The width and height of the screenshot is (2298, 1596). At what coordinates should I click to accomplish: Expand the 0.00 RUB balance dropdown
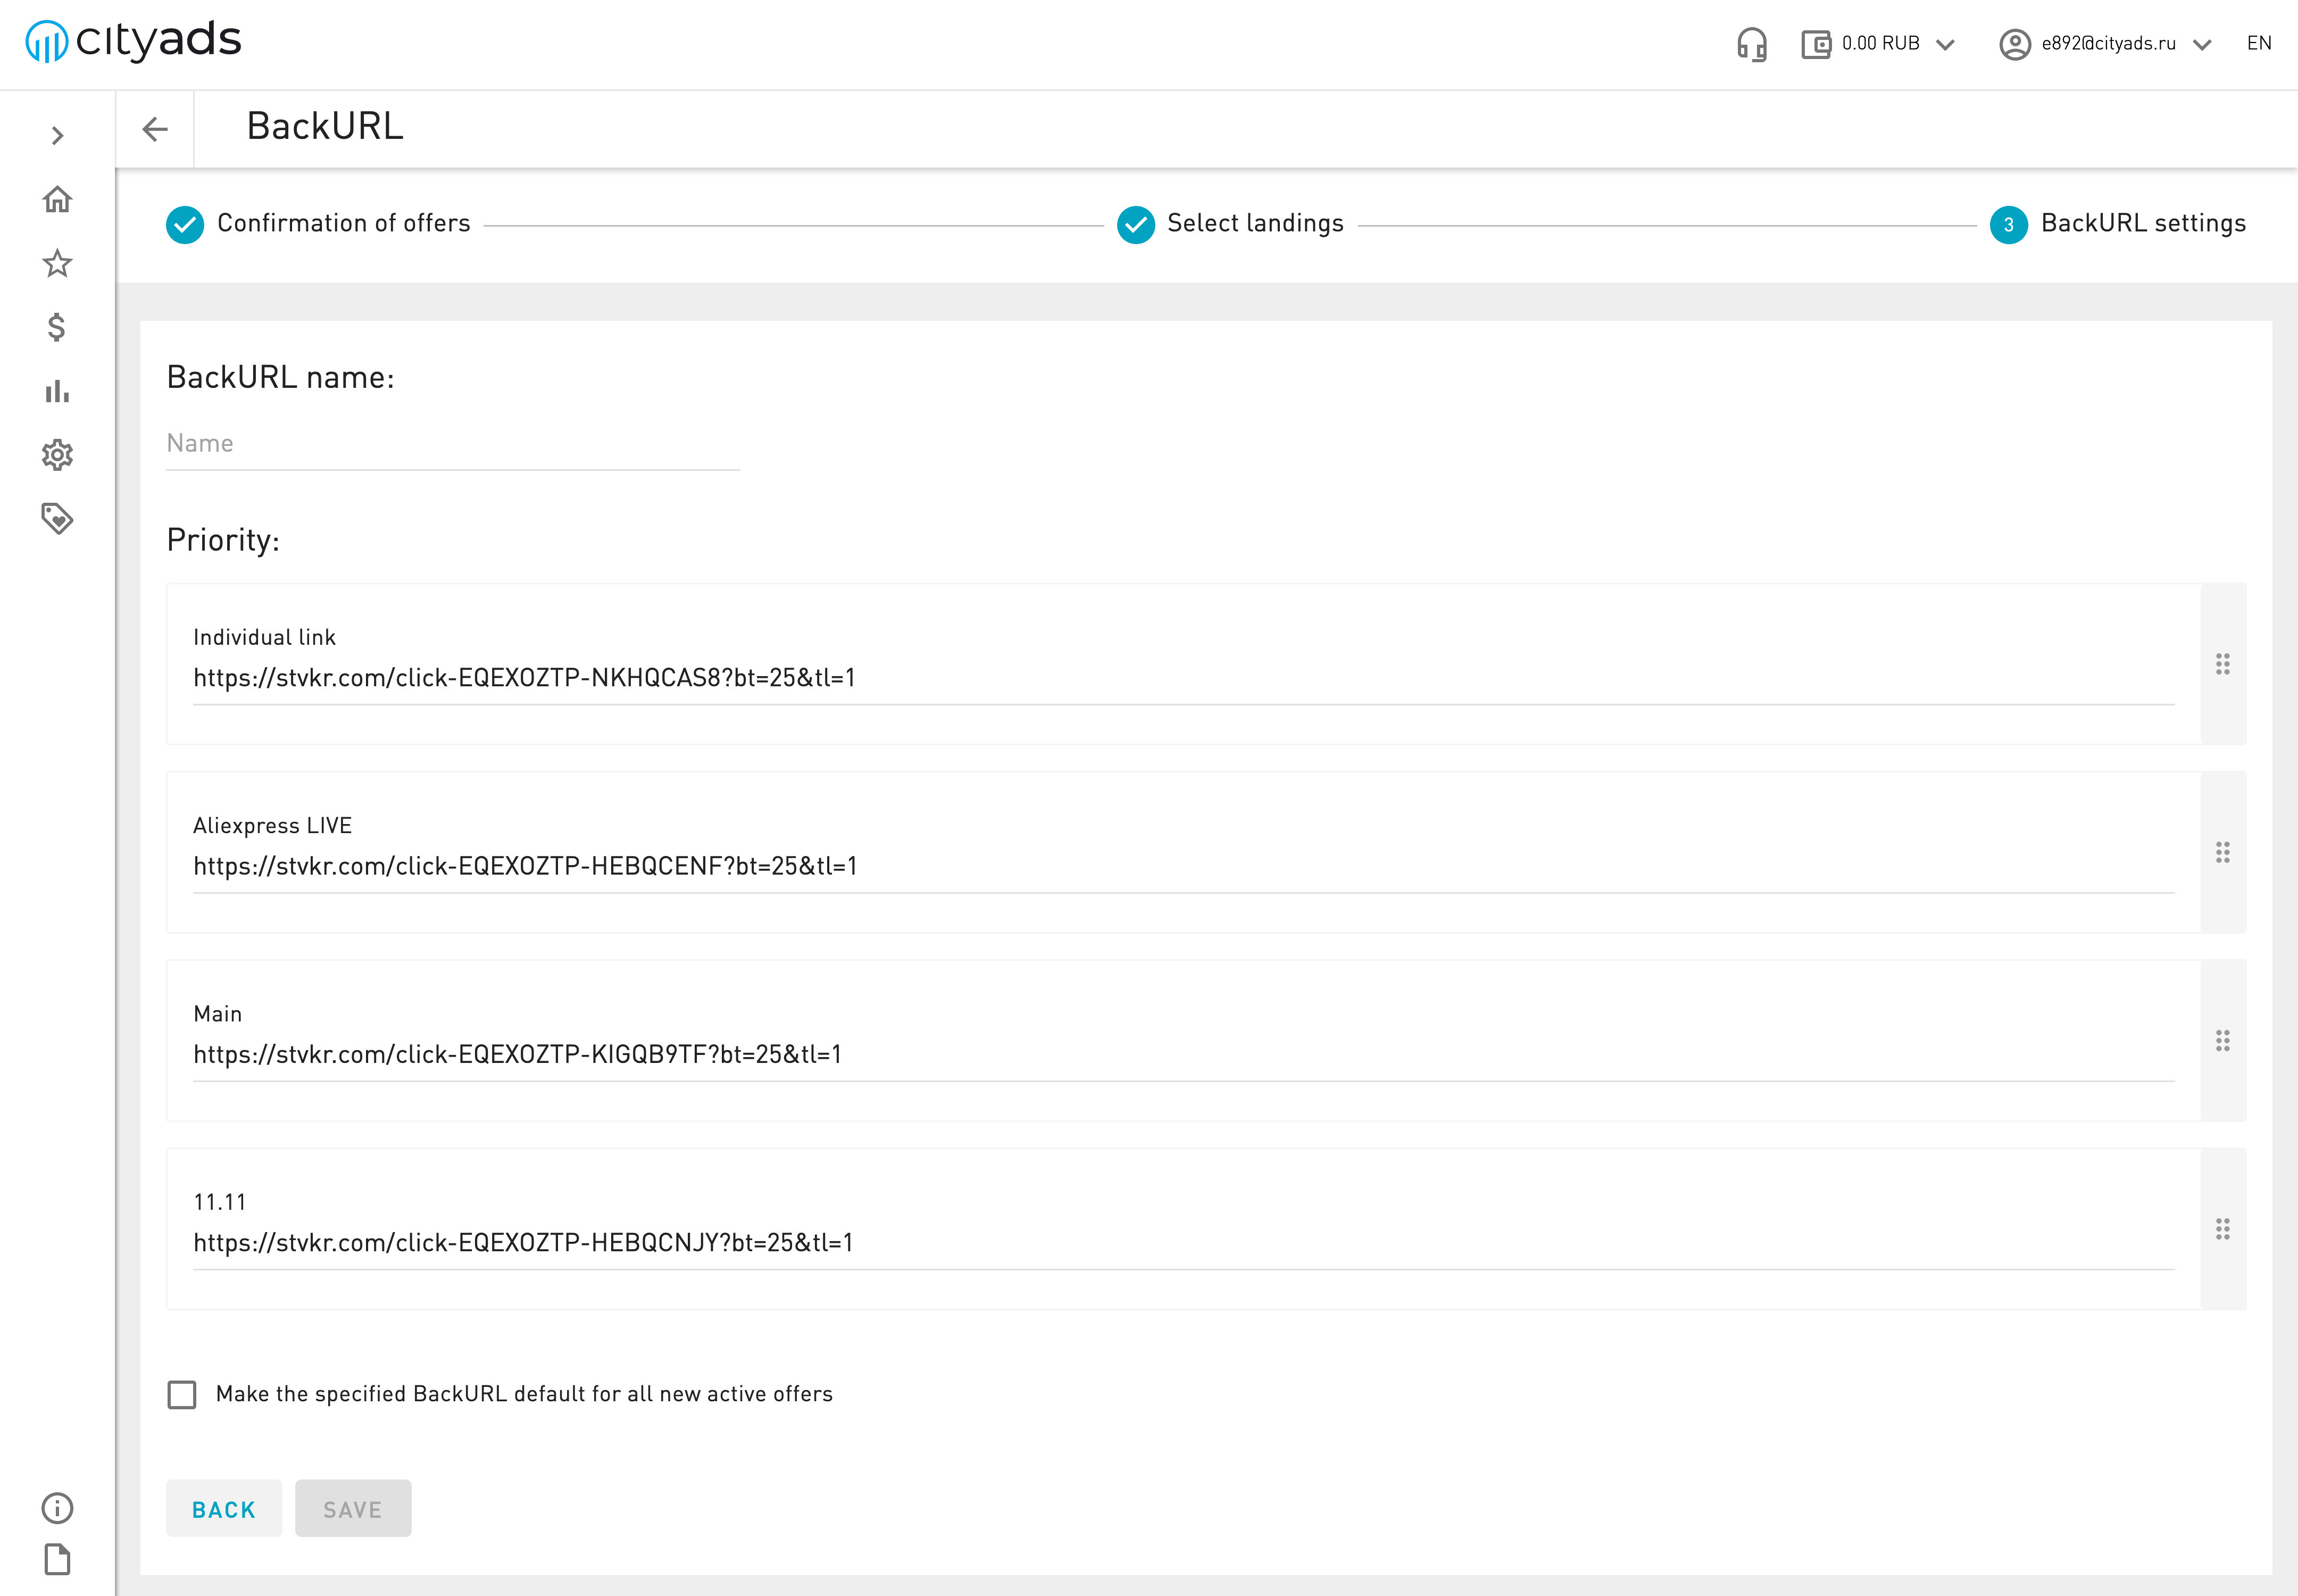(1945, 45)
